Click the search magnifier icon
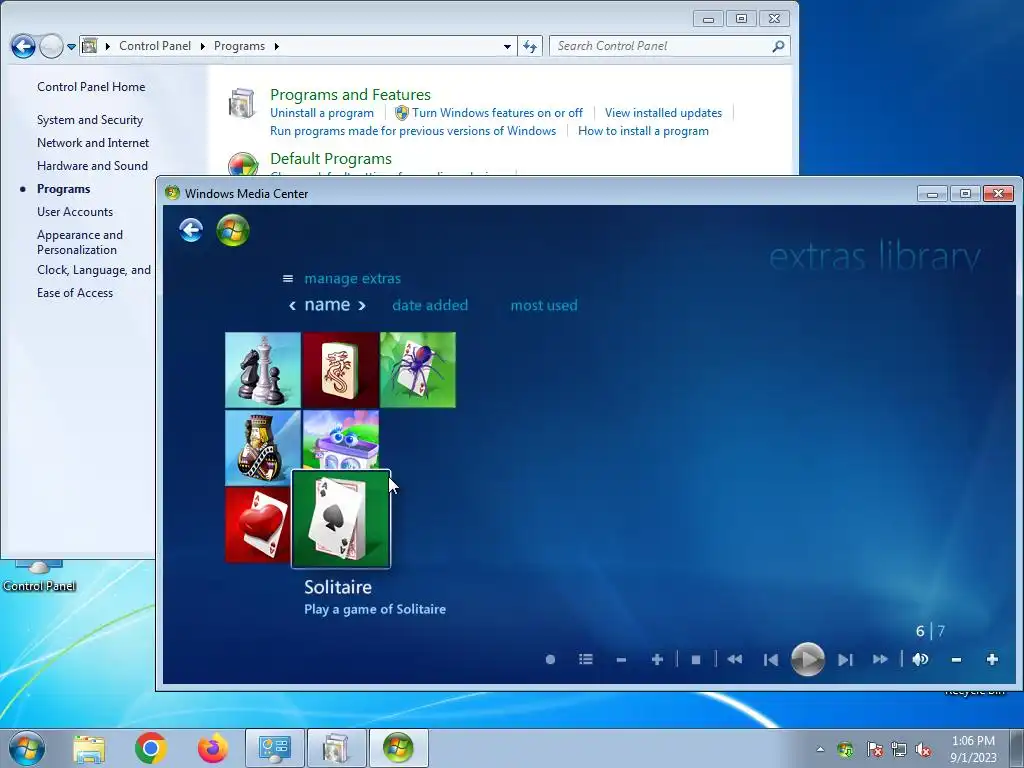 [778, 46]
